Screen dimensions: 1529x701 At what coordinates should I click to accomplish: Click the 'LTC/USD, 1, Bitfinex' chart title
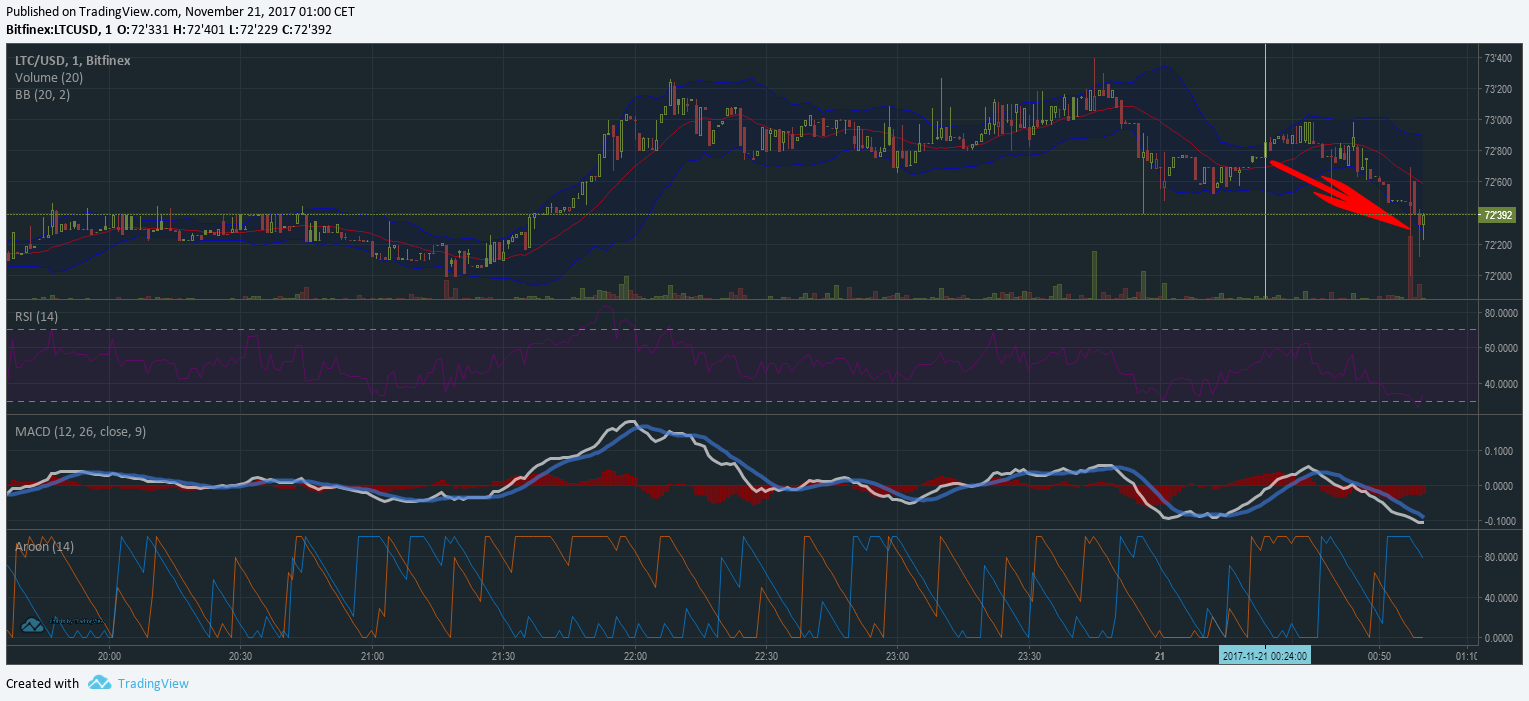(x=73, y=61)
